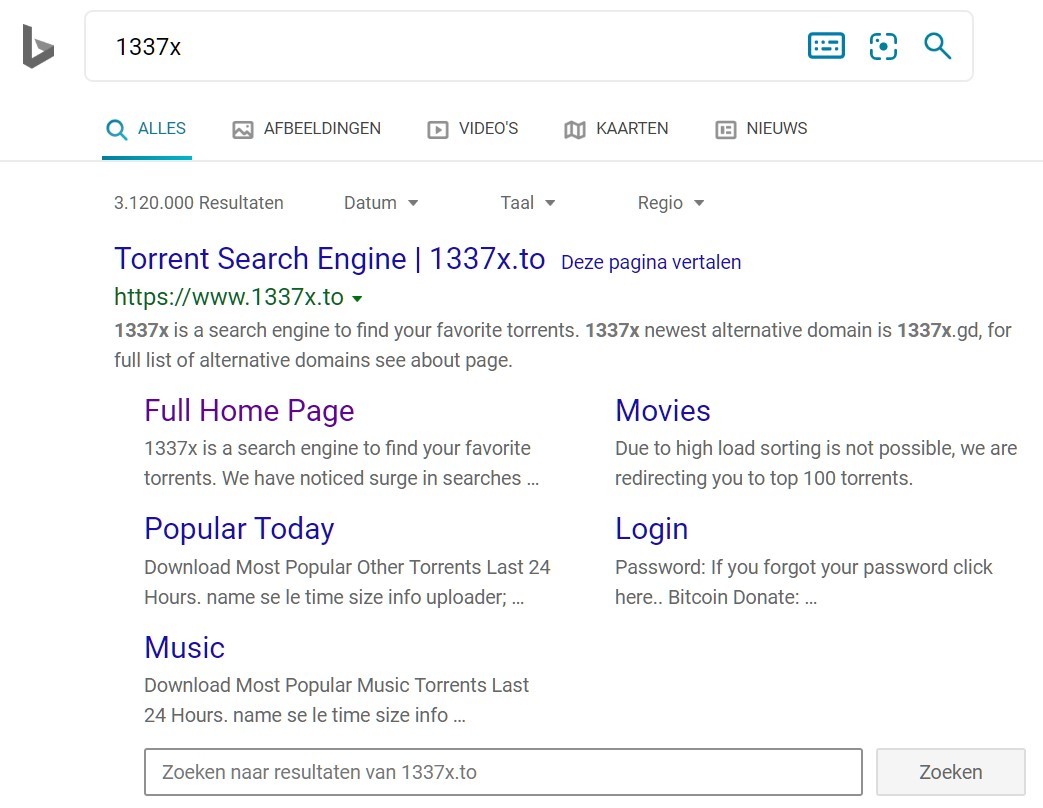The width and height of the screenshot is (1043, 808).
Task: Expand the Datum filter dropdown
Action: point(381,203)
